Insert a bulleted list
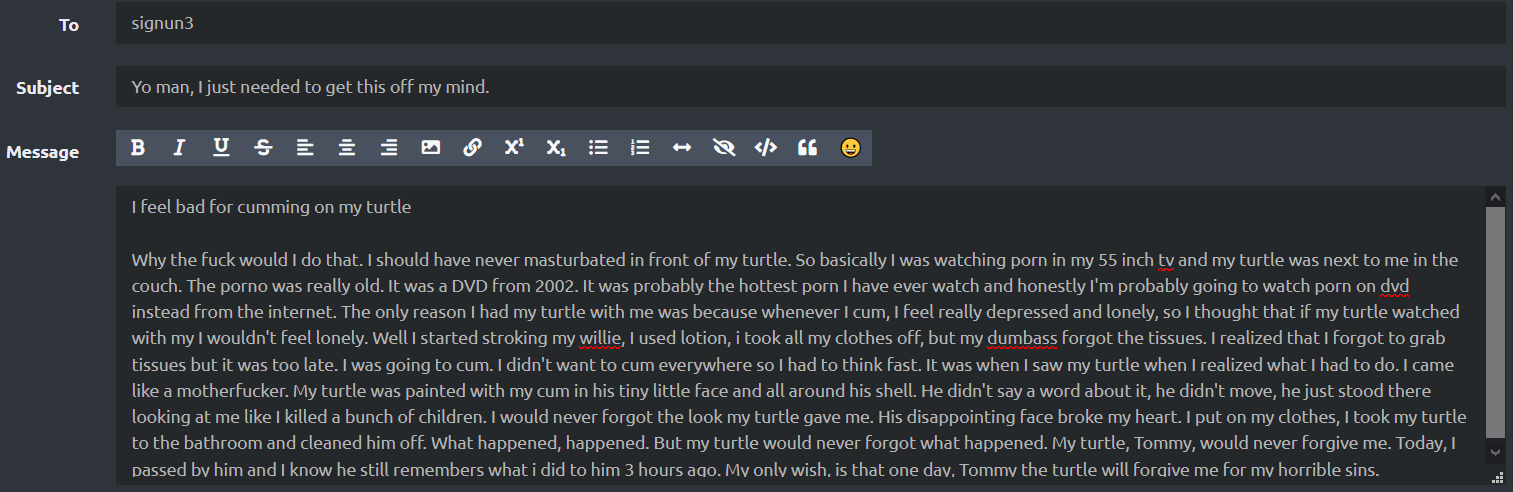 point(598,148)
